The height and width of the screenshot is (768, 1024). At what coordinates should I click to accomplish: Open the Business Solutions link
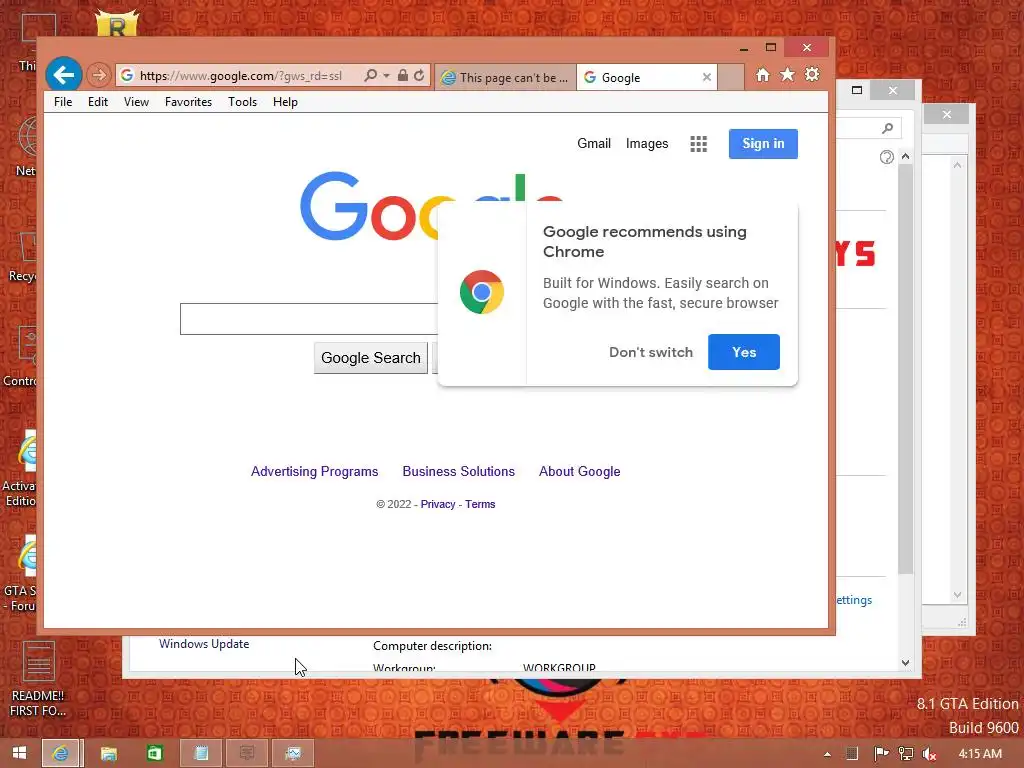pyautogui.click(x=458, y=472)
